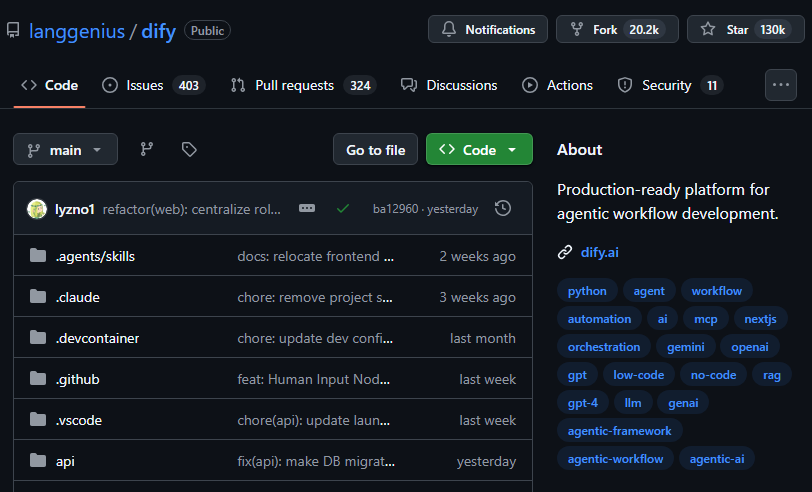Select the openai topic tag
Viewport: 812px width, 492px height.
(749, 346)
